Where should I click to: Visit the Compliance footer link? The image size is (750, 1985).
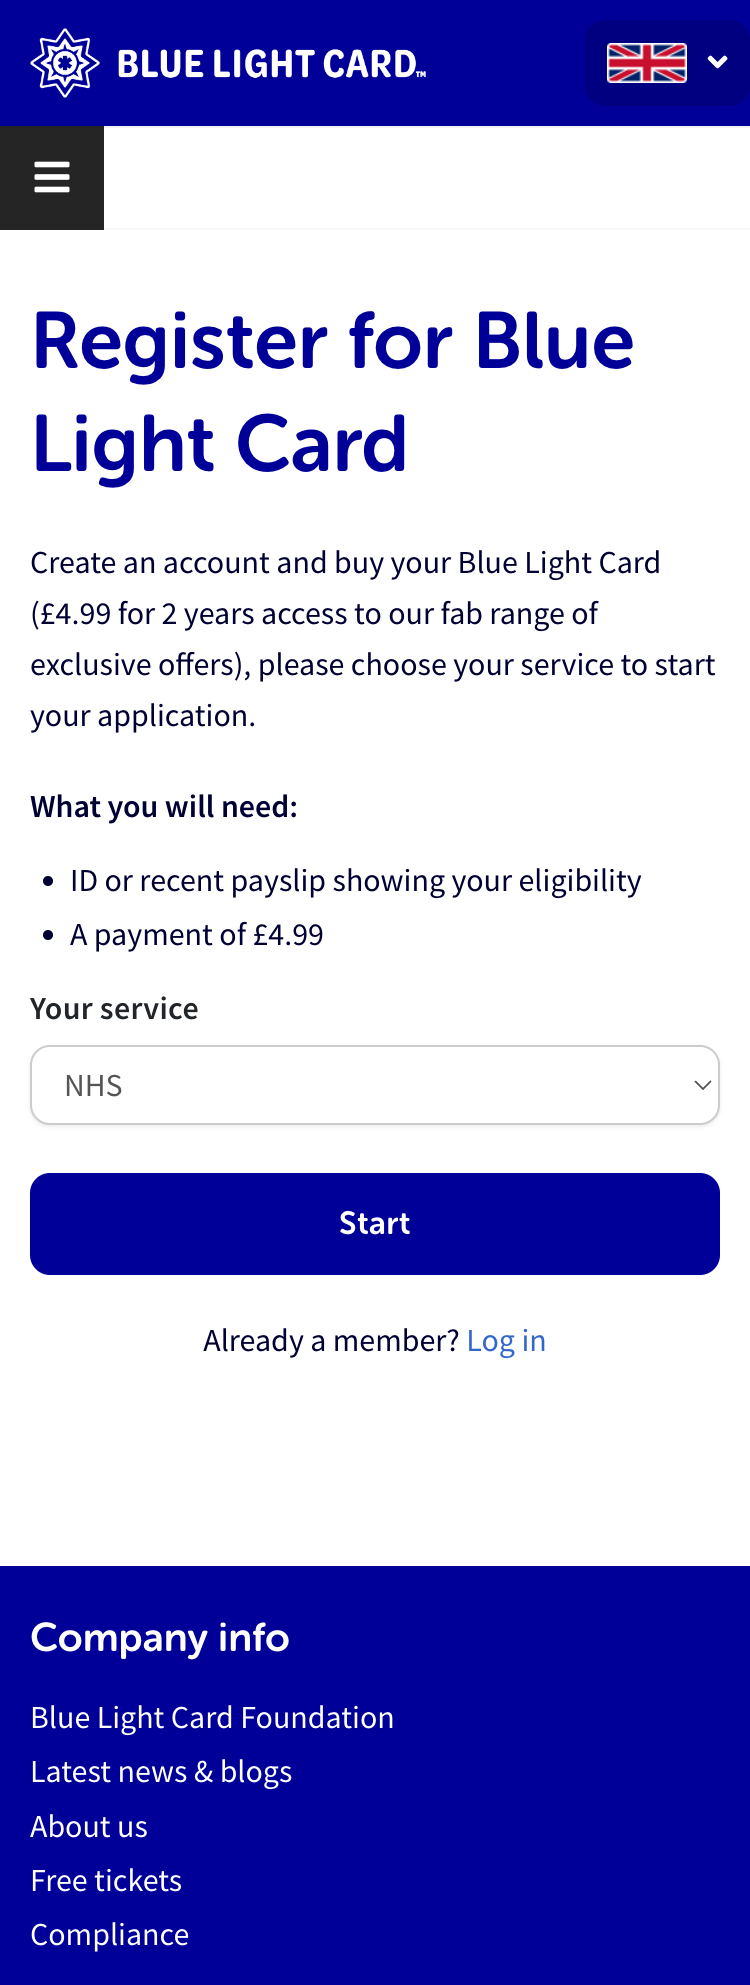[110, 1935]
